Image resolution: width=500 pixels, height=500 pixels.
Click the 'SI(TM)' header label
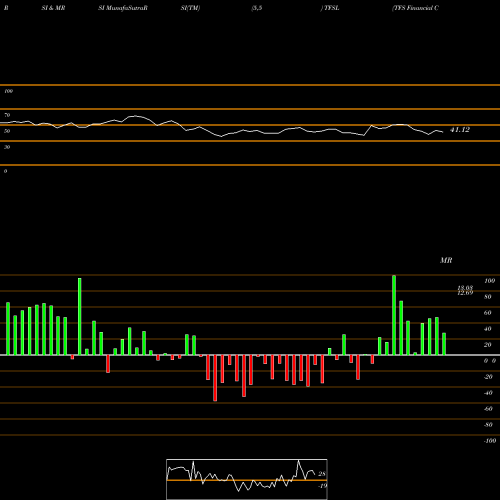tap(190, 8)
